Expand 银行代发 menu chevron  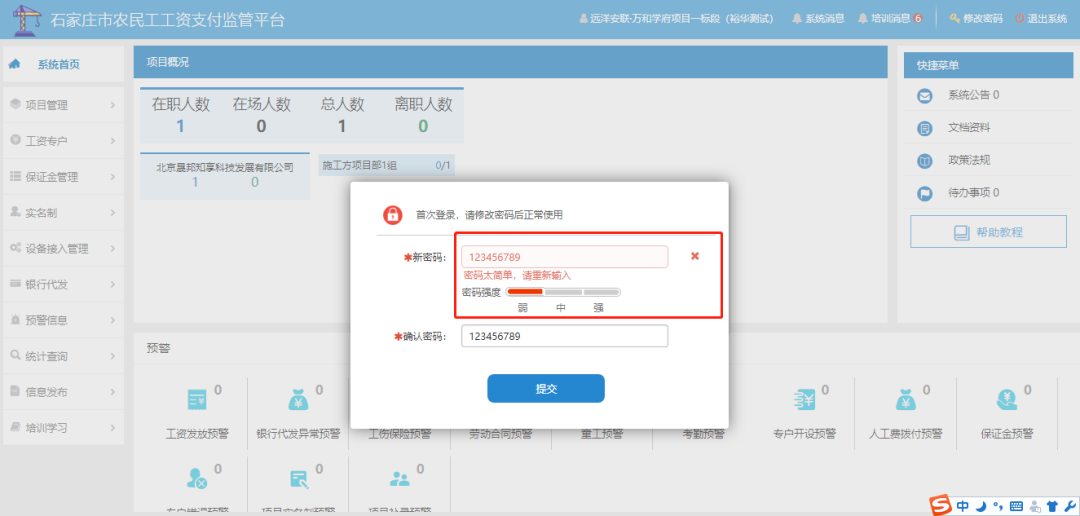(x=112, y=285)
